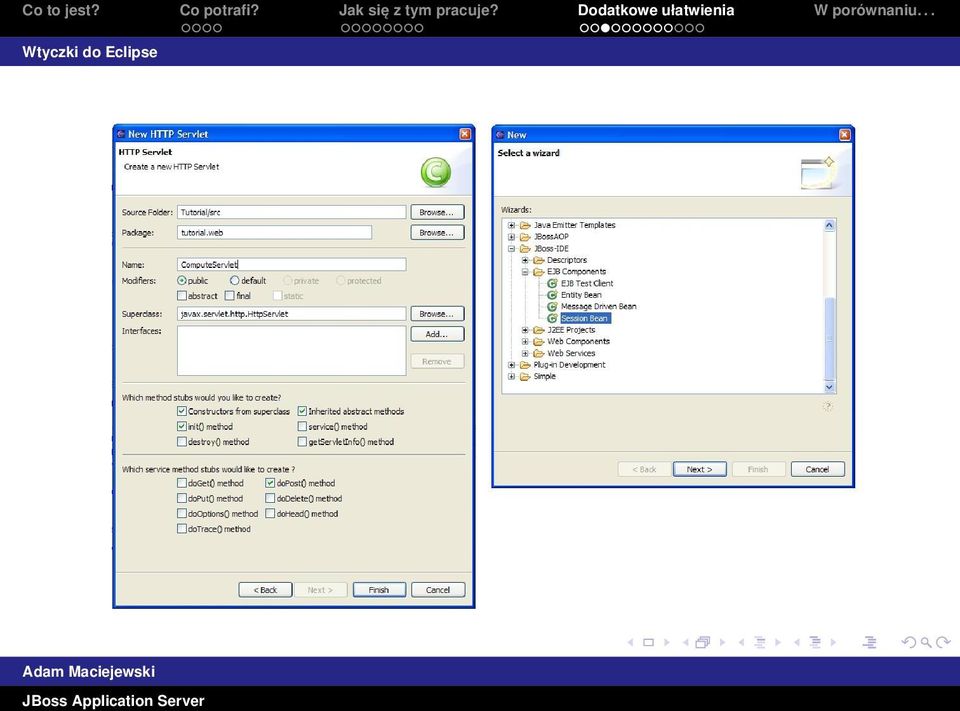Click into the Package text field

pyautogui.click(x=274, y=233)
